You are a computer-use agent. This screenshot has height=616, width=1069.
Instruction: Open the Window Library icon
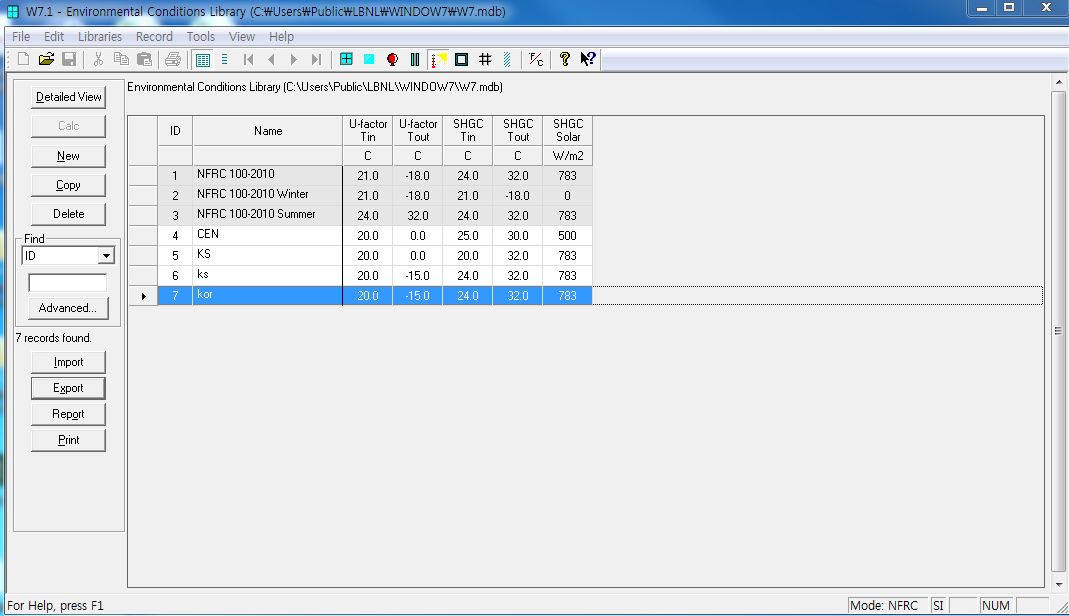(x=346, y=60)
